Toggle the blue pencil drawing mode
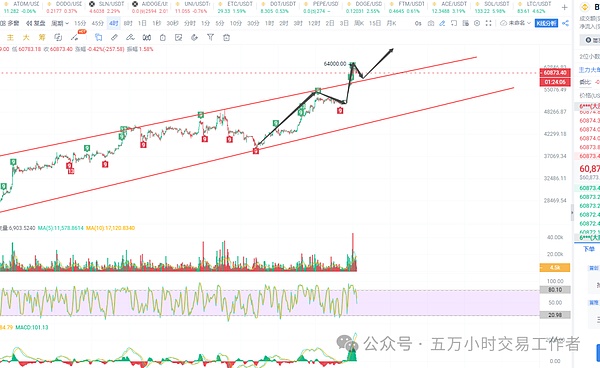 pyautogui.click(x=442, y=23)
